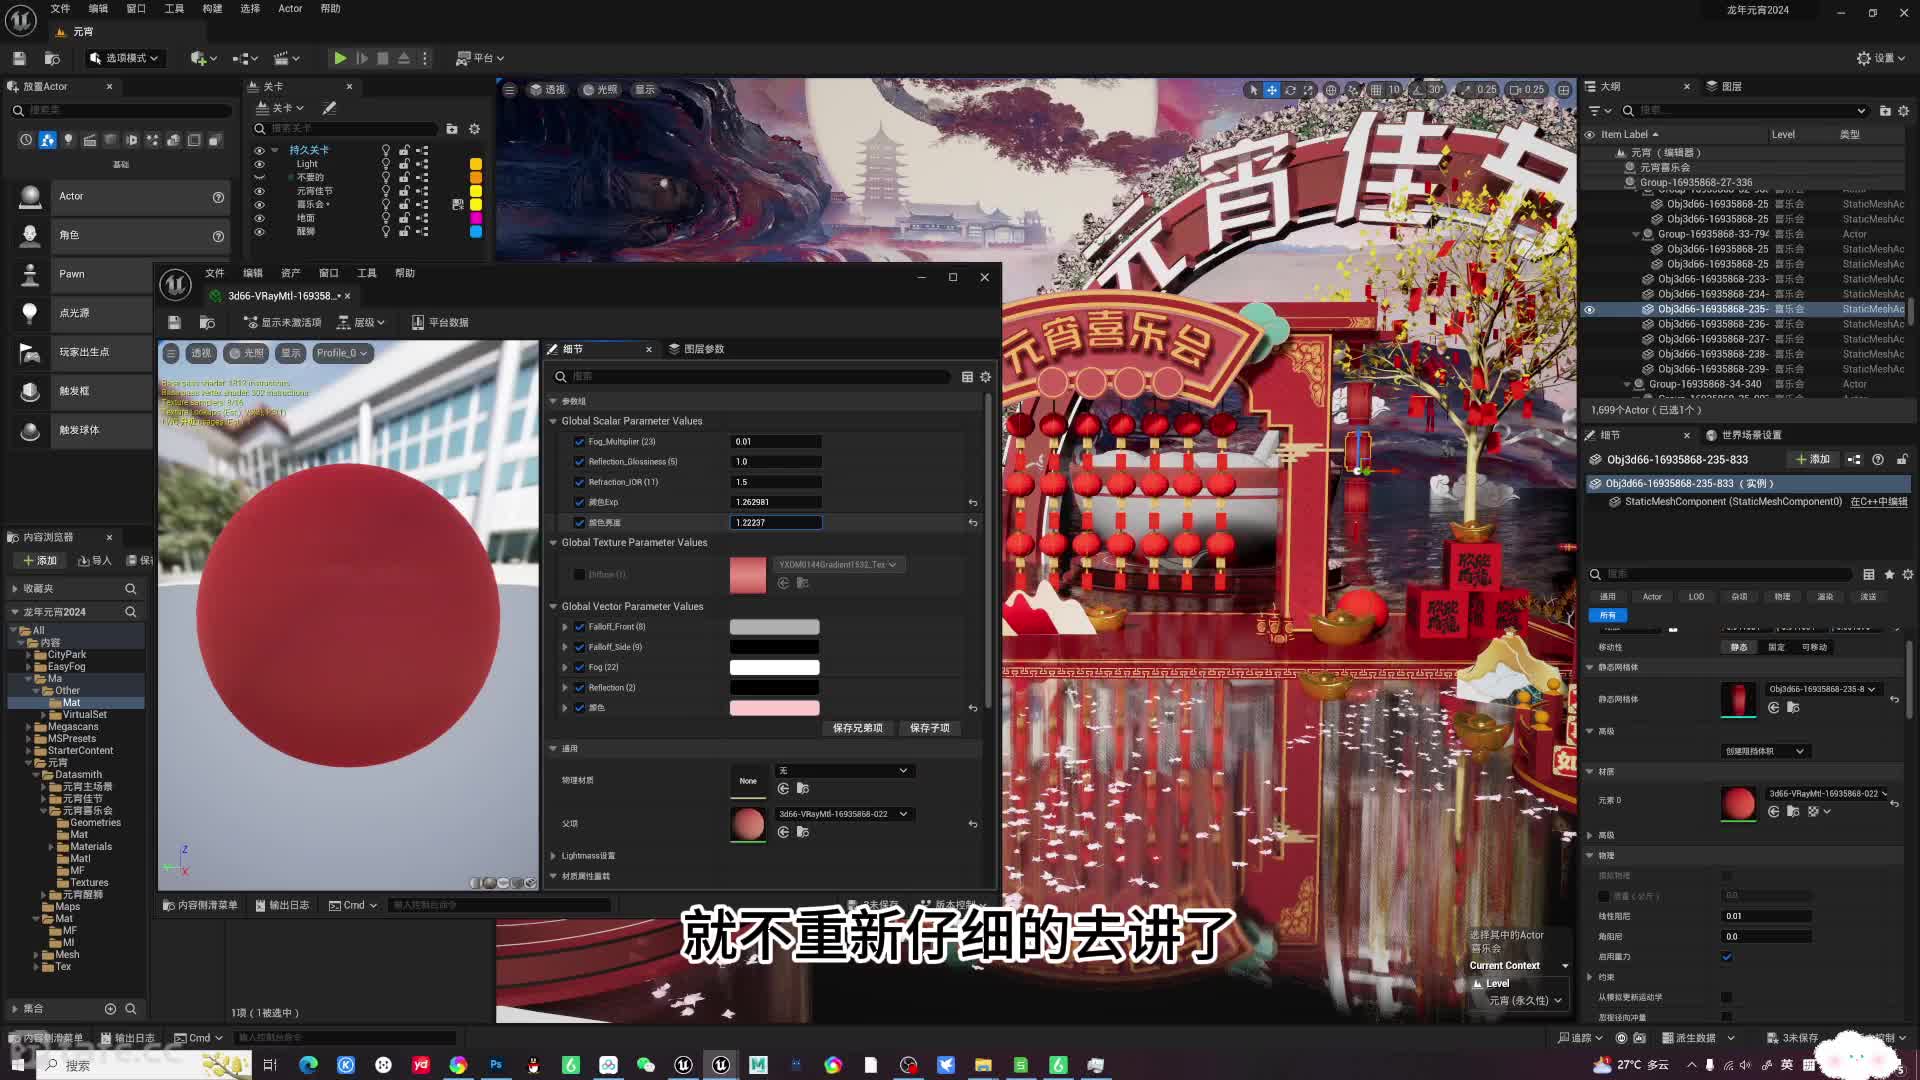
Task: Open the 层级 dropdown in material editor
Action: (x=361, y=322)
